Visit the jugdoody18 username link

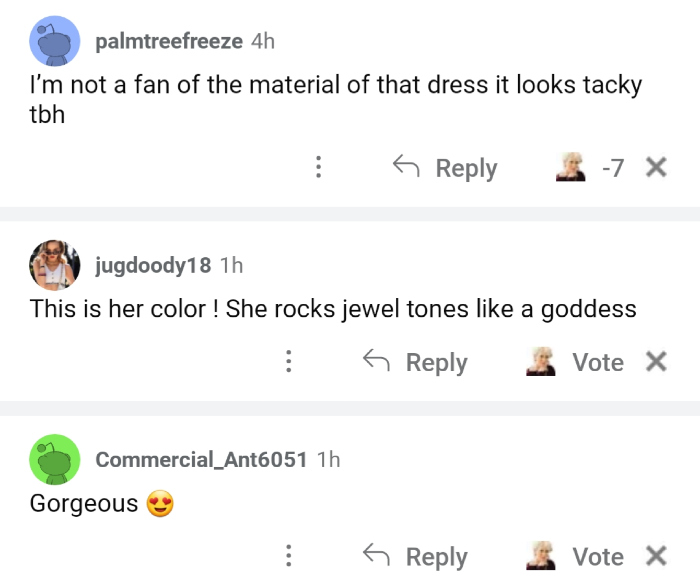[x=153, y=265]
